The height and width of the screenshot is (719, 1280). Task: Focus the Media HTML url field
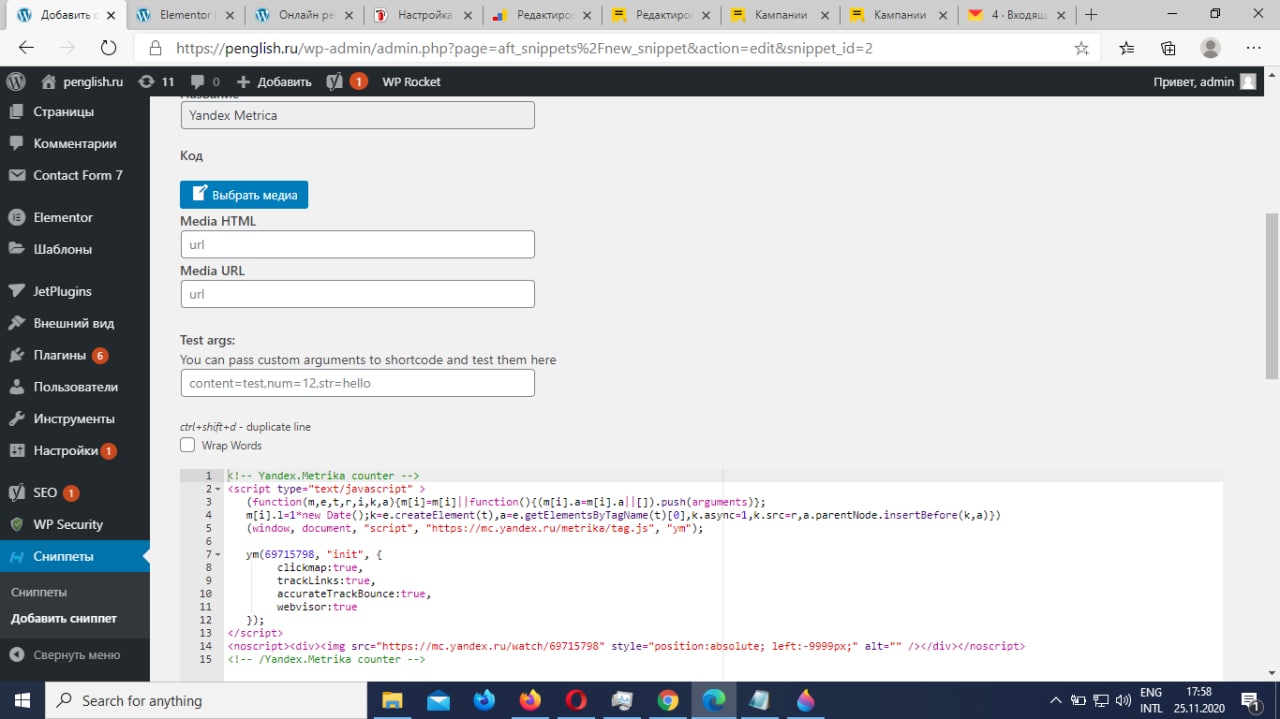pos(357,244)
